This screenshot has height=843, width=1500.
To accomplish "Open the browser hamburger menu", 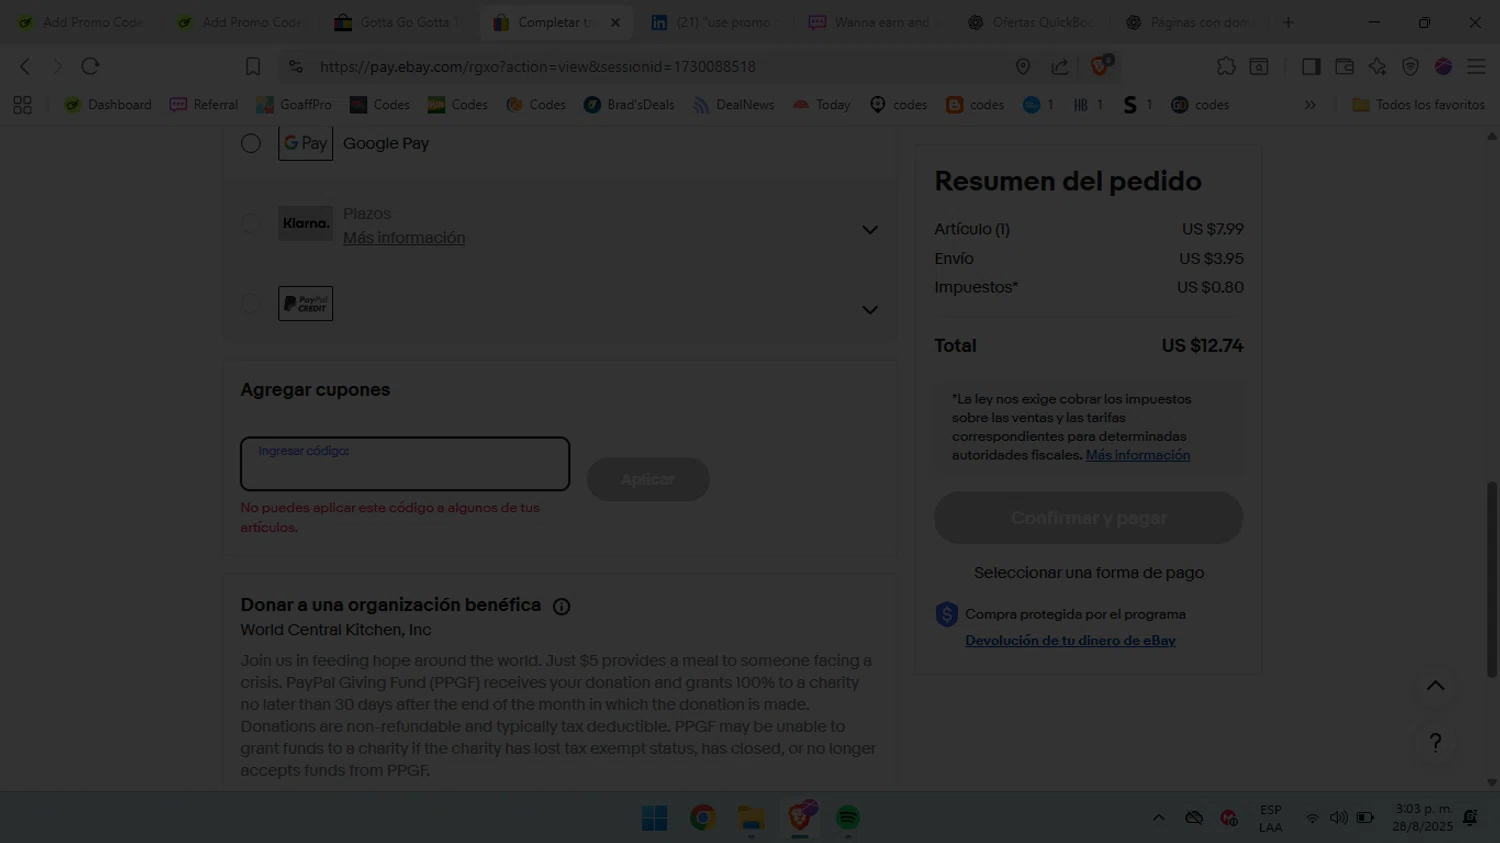I will [1476, 66].
